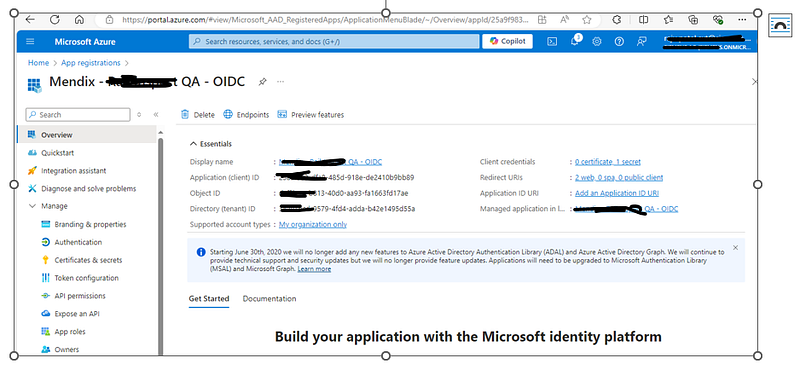Screen dimensions: 800x374
Task: Click the Microsoft Azure logo text
Action: tap(85, 42)
